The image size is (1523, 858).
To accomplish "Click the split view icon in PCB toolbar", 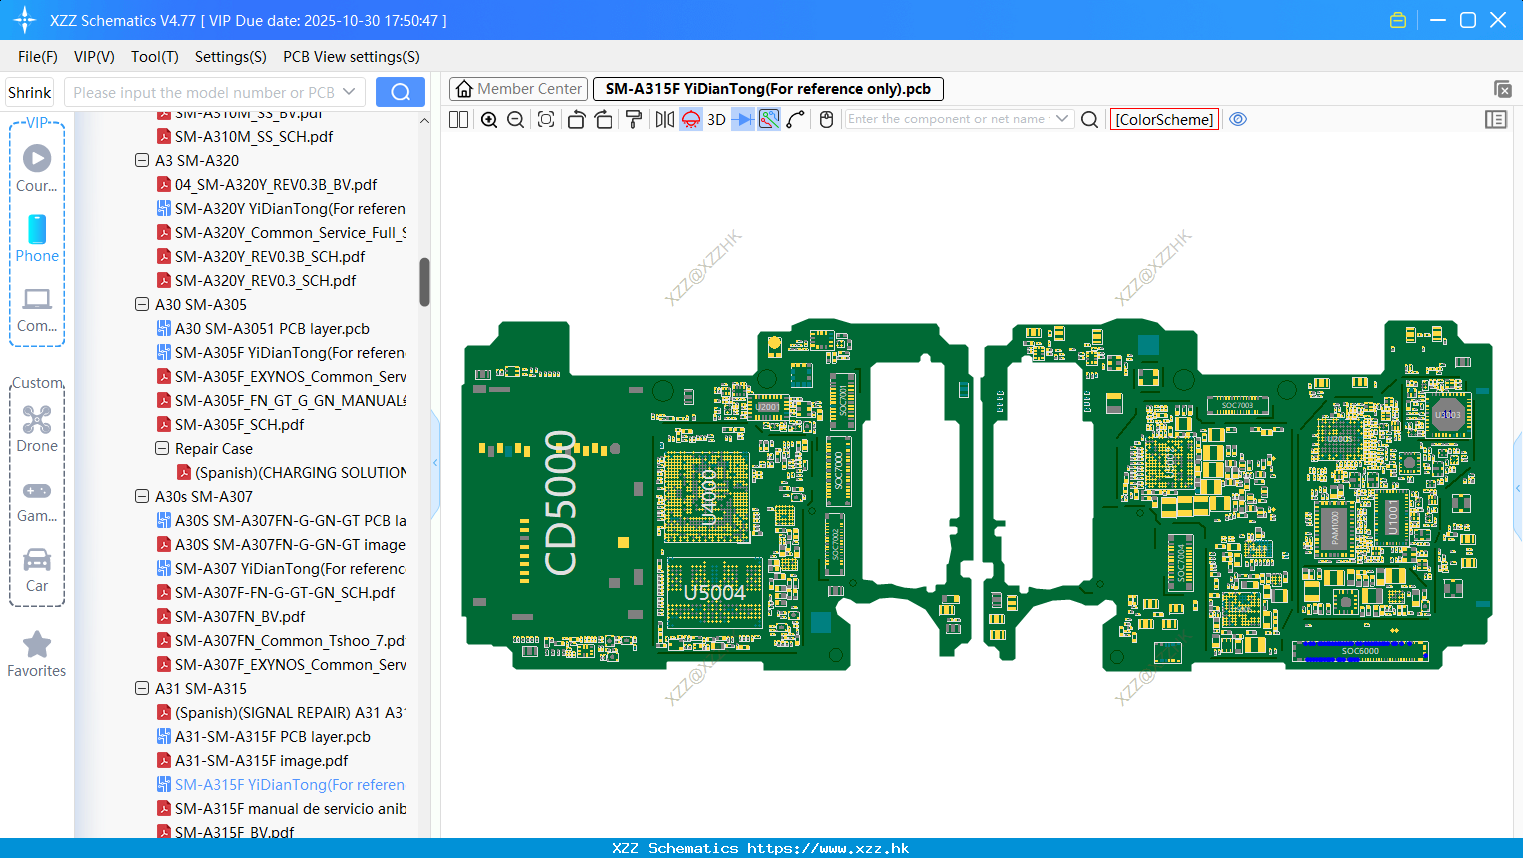I will tap(458, 119).
